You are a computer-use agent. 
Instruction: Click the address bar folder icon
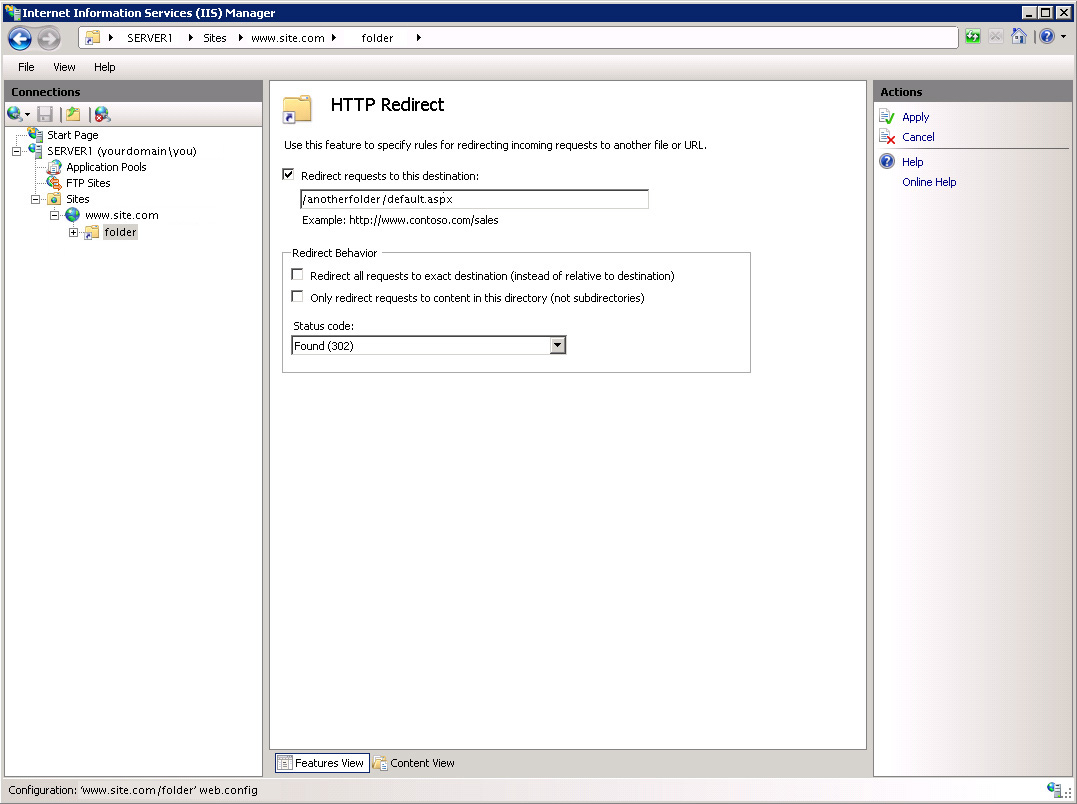92,38
